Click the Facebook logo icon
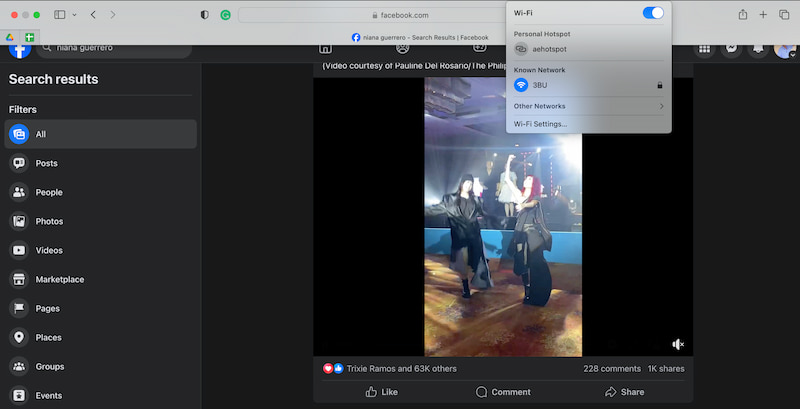 click(x=19, y=48)
